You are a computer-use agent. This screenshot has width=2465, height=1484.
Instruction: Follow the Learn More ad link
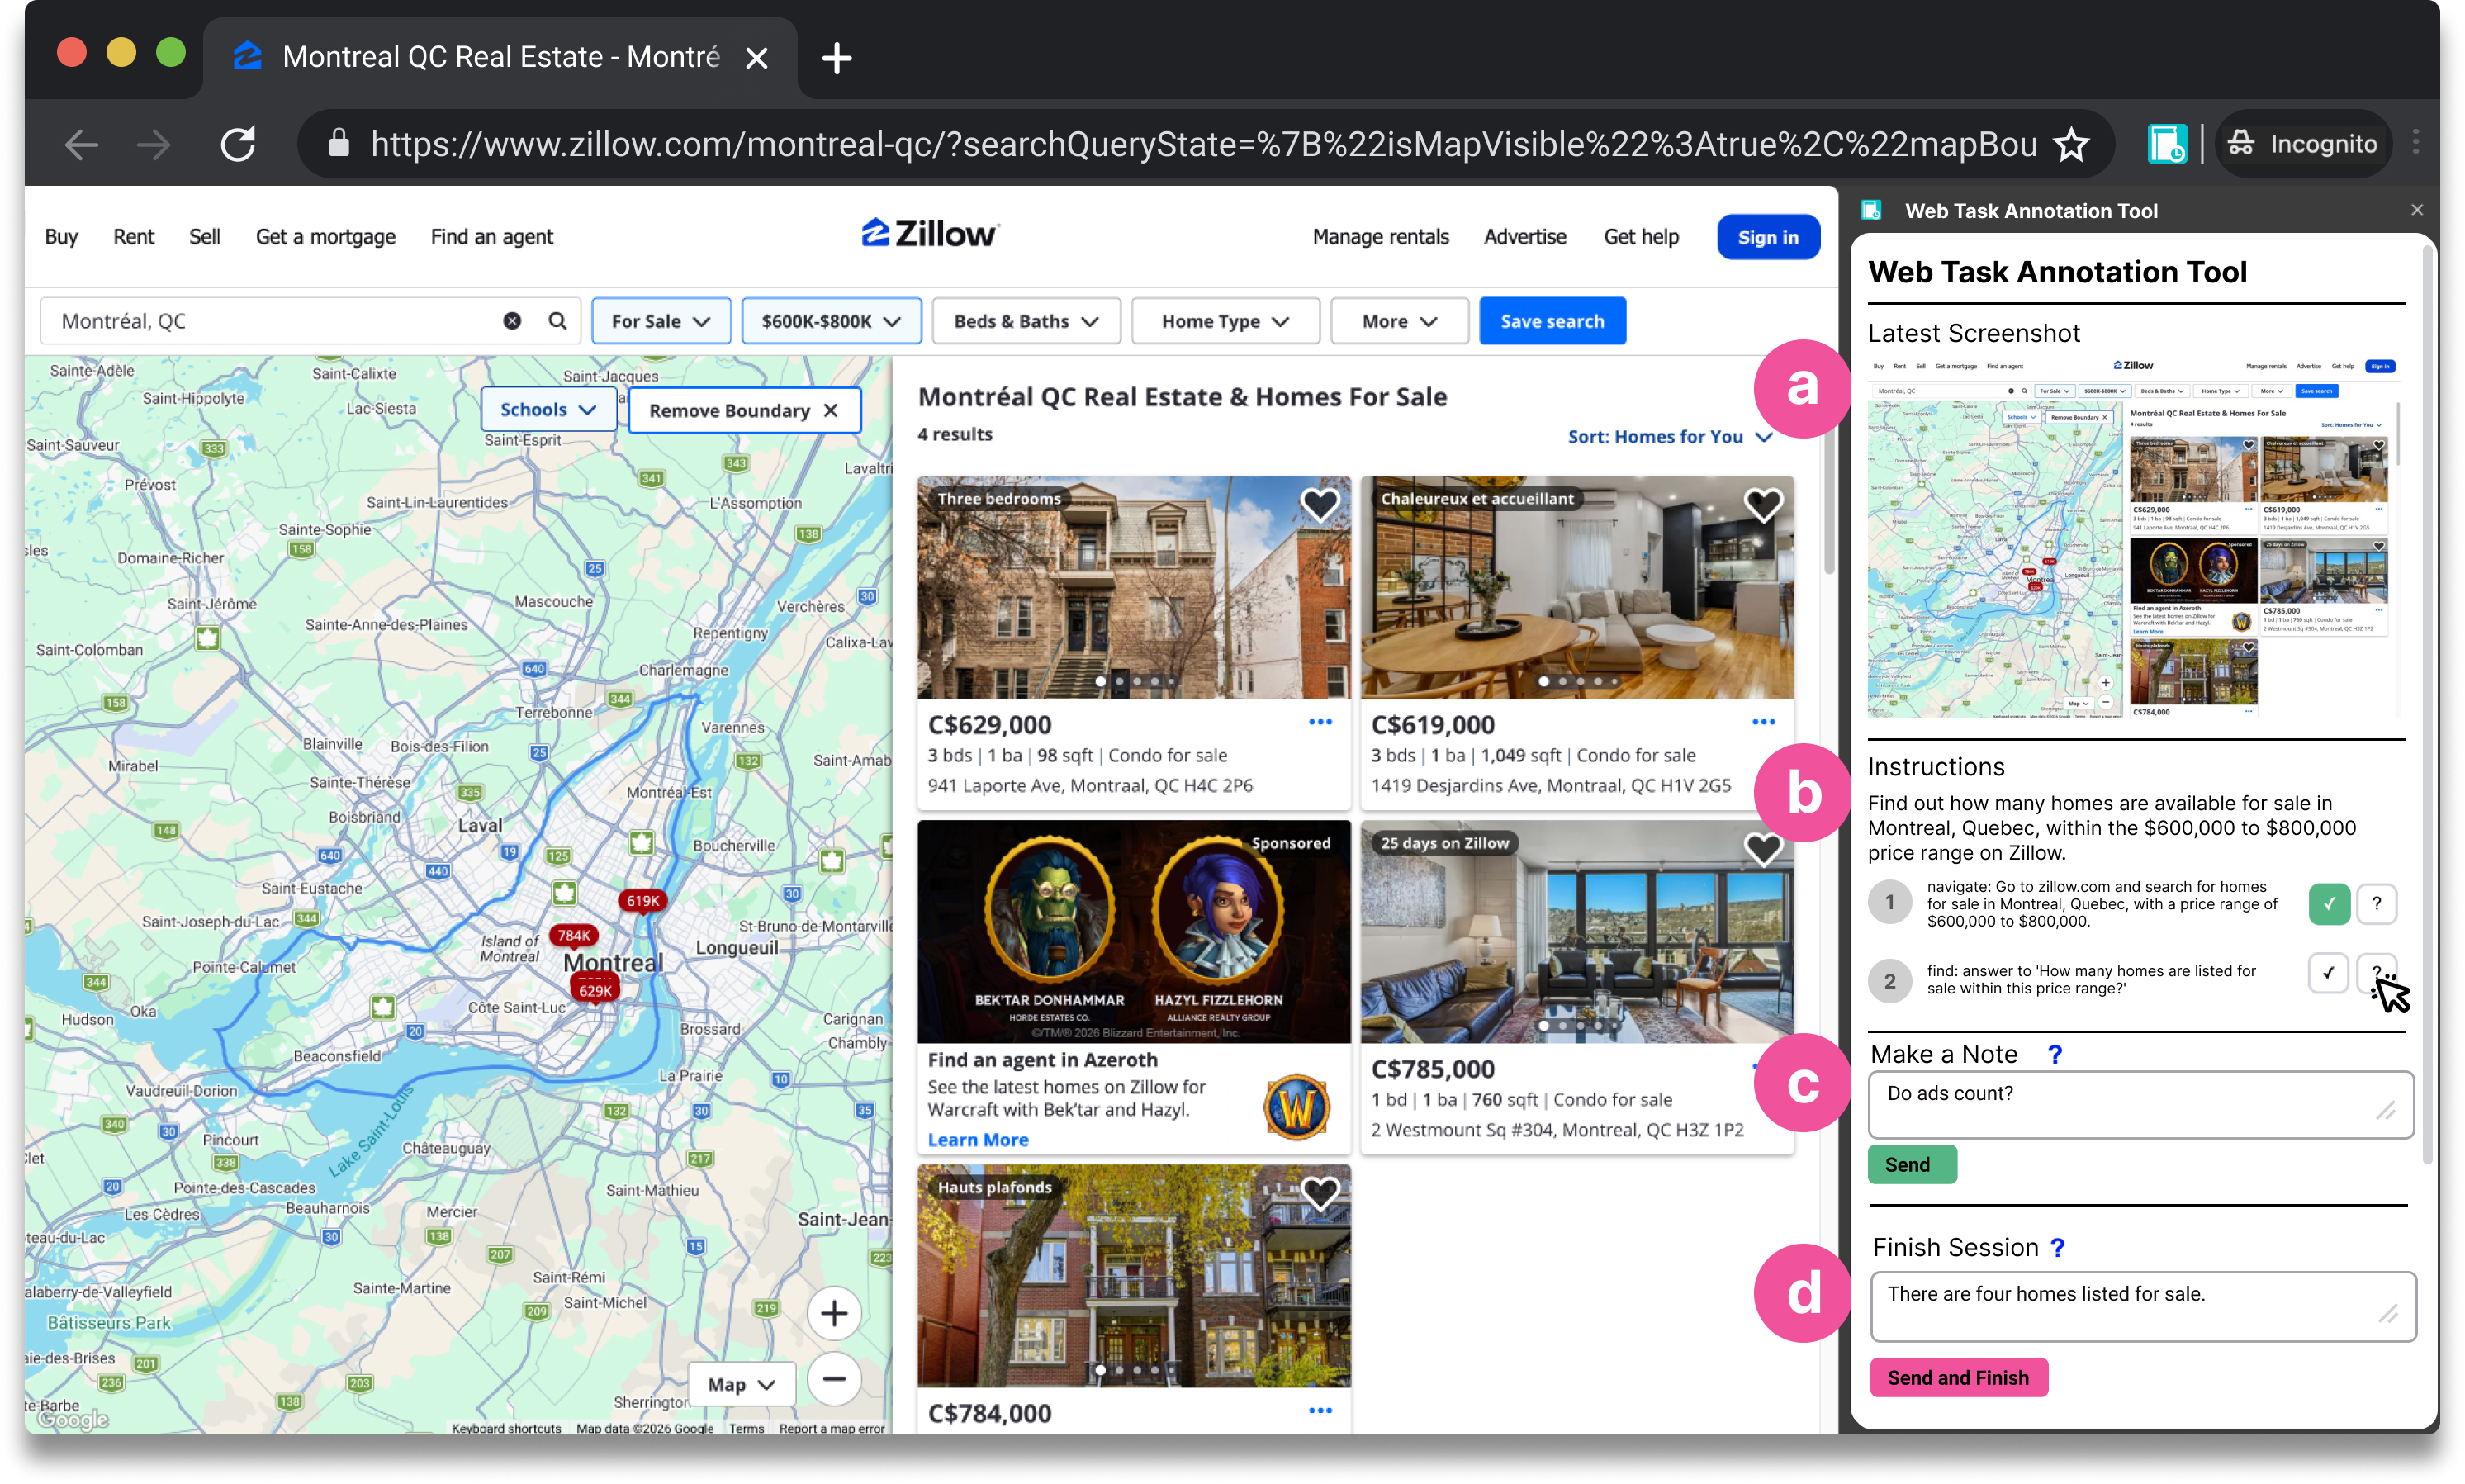pyautogui.click(x=977, y=1140)
